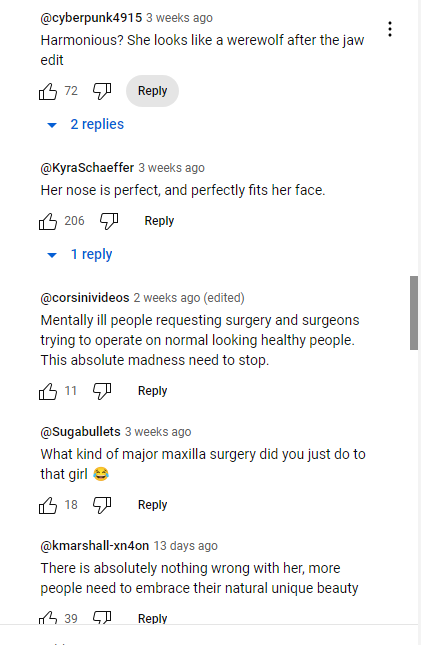Viewport: 421px width, 645px height.
Task: Open three-dot menu on @cyberpunk4915 comment
Action: pos(390,29)
